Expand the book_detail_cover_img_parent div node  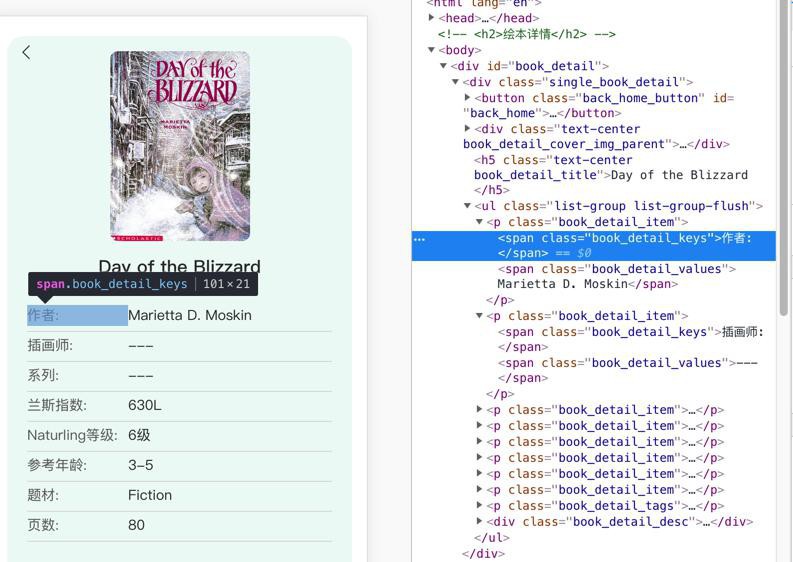(x=467, y=128)
